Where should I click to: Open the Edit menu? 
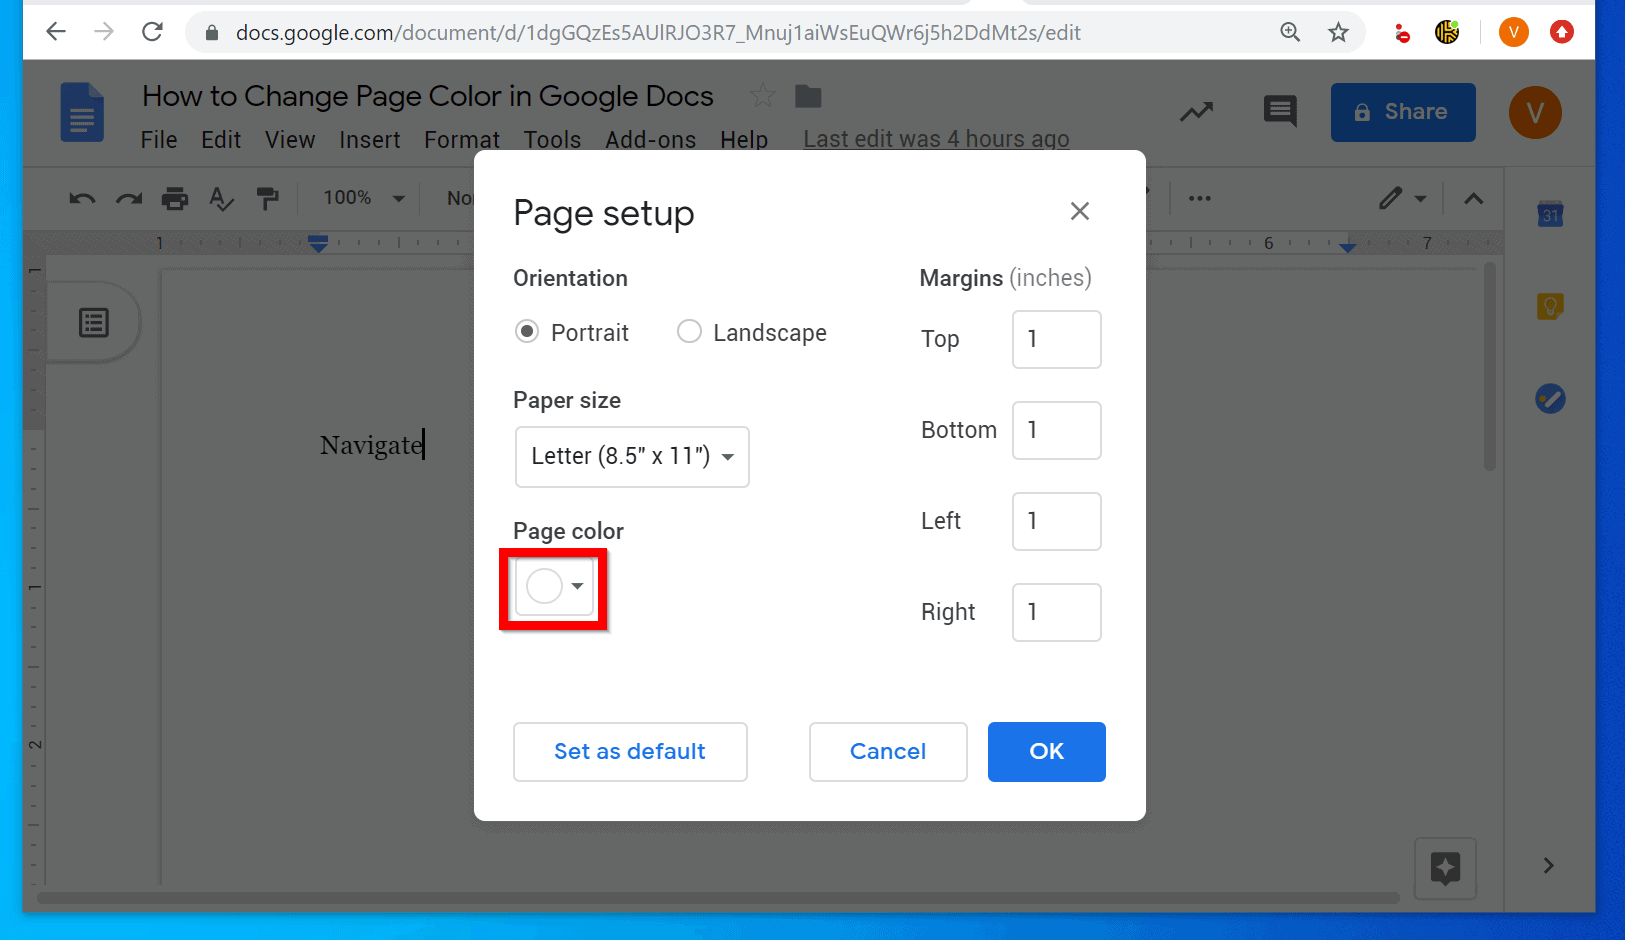pos(221,140)
